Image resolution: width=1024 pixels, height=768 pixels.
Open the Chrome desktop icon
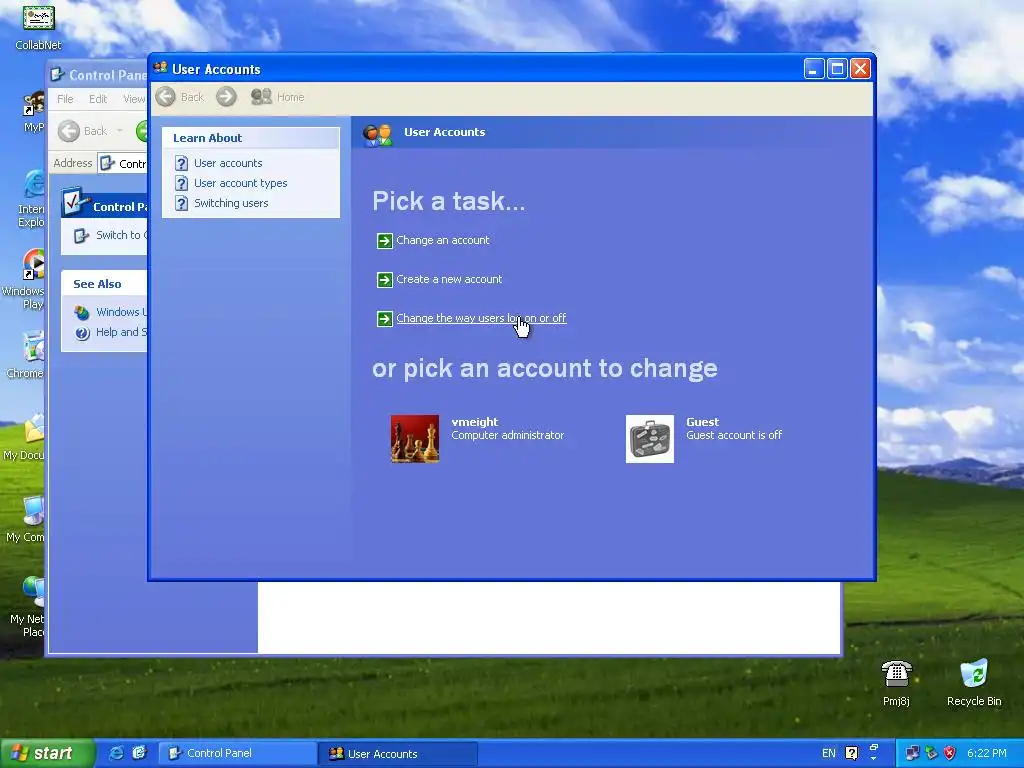[x=26, y=356]
